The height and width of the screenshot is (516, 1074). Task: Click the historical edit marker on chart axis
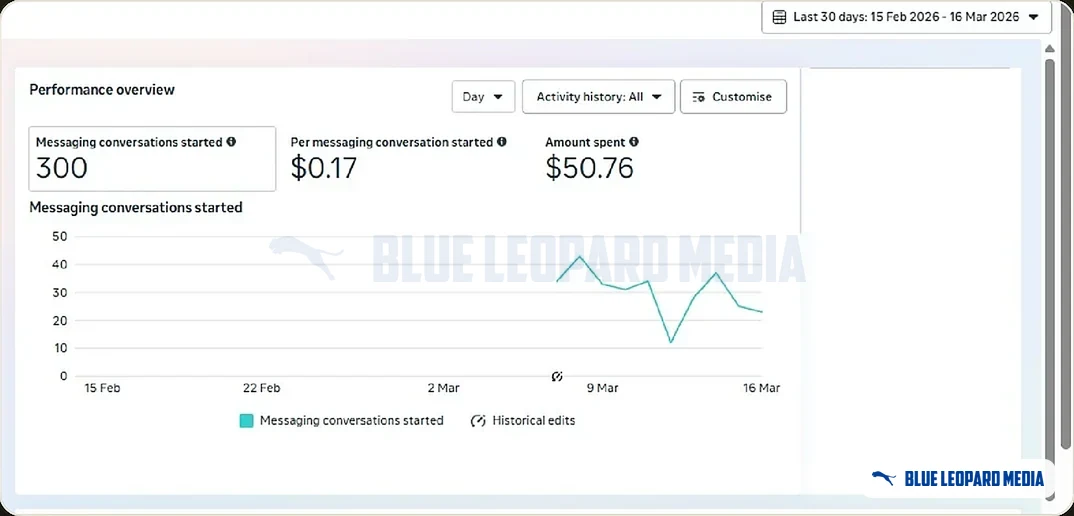557,376
